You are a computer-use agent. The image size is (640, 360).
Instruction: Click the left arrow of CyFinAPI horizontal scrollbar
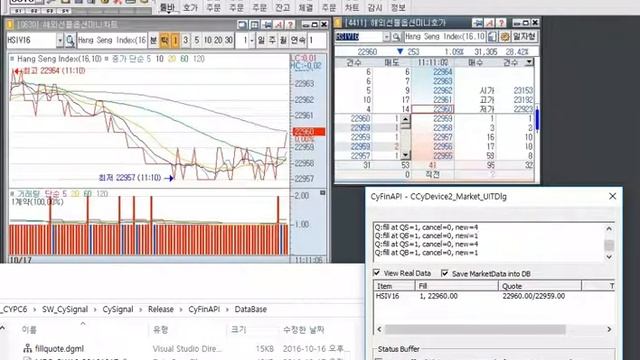tap(379, 329)
